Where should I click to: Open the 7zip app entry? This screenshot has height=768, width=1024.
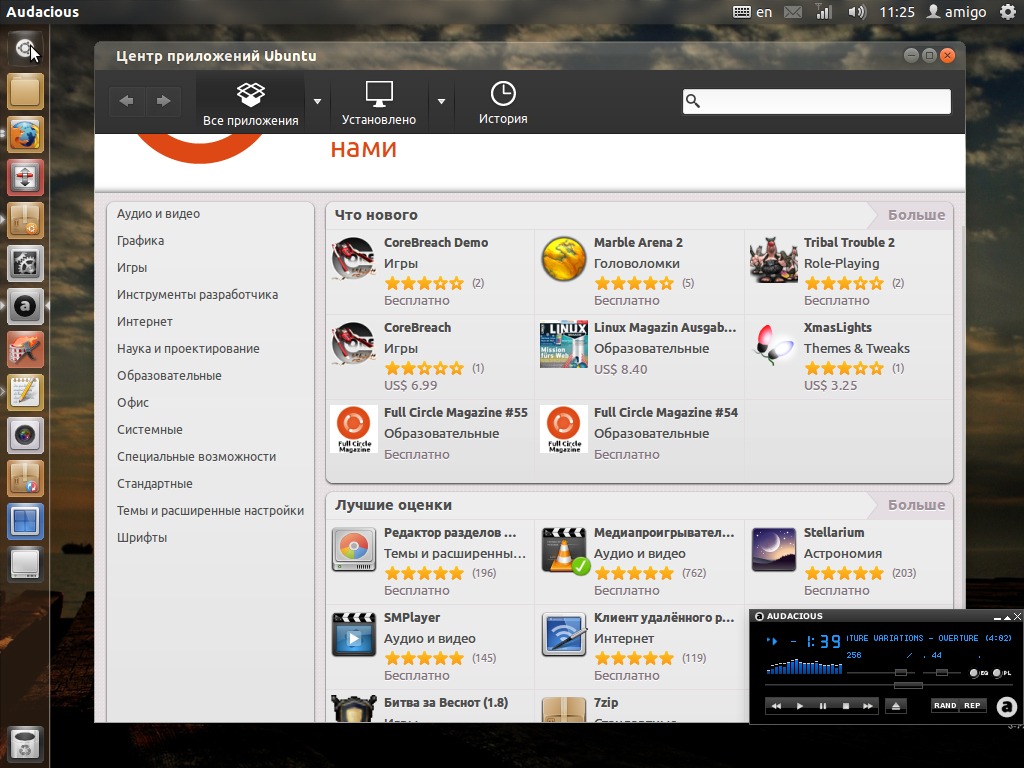pyautogui.click(x=640, y=708)
